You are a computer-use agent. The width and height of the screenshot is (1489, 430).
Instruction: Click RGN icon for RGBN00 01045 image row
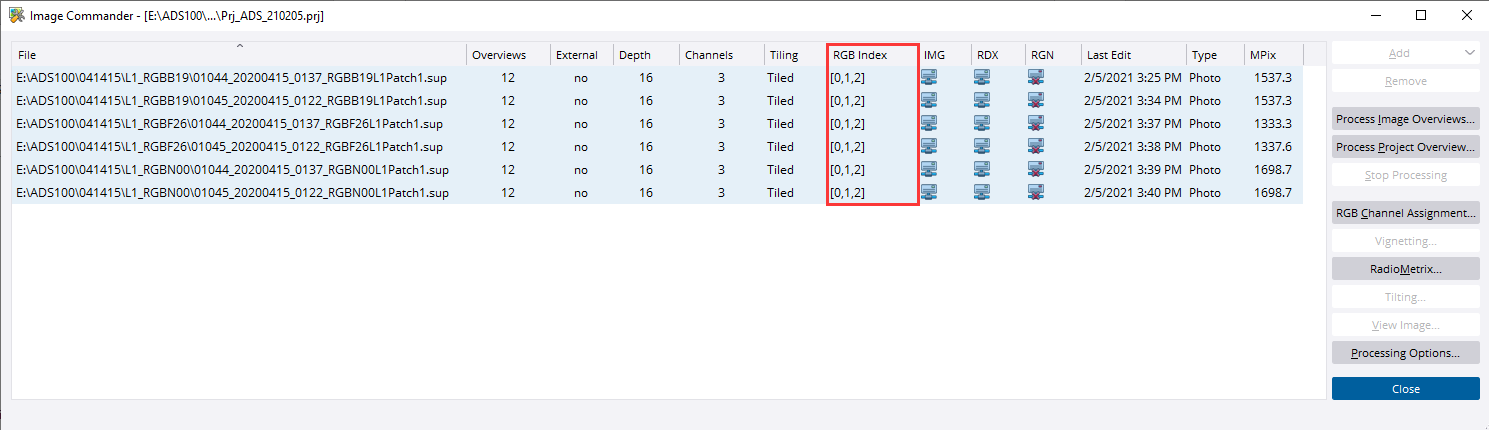1036,193
